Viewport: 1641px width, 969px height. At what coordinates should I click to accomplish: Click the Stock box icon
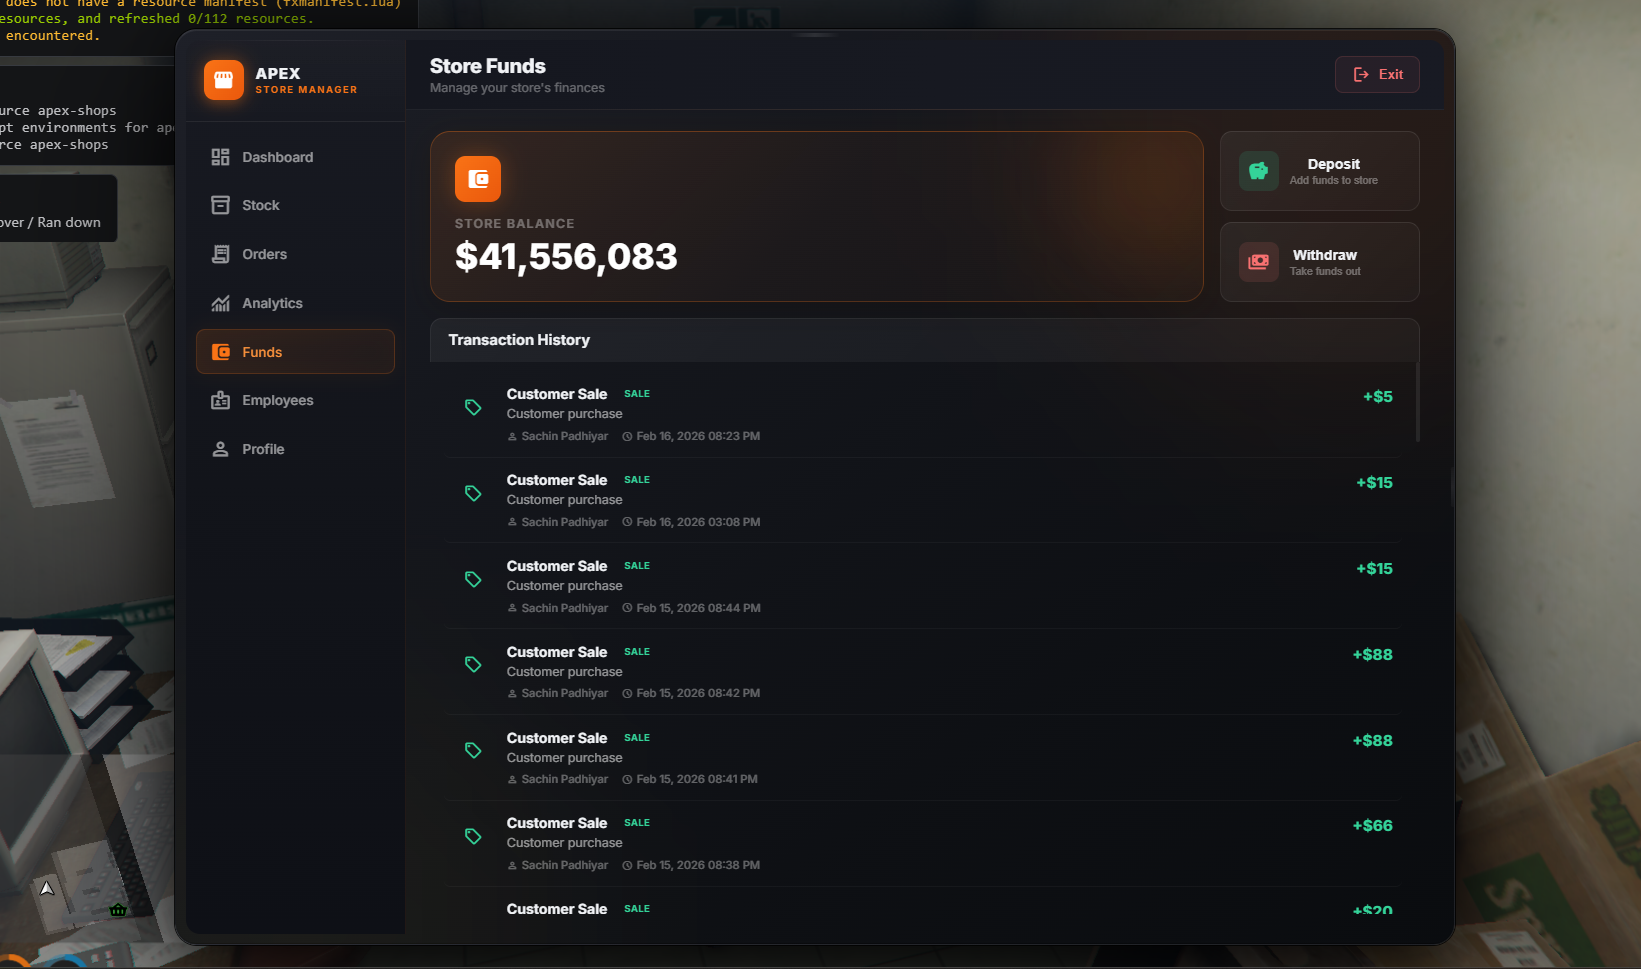(221, 205)
